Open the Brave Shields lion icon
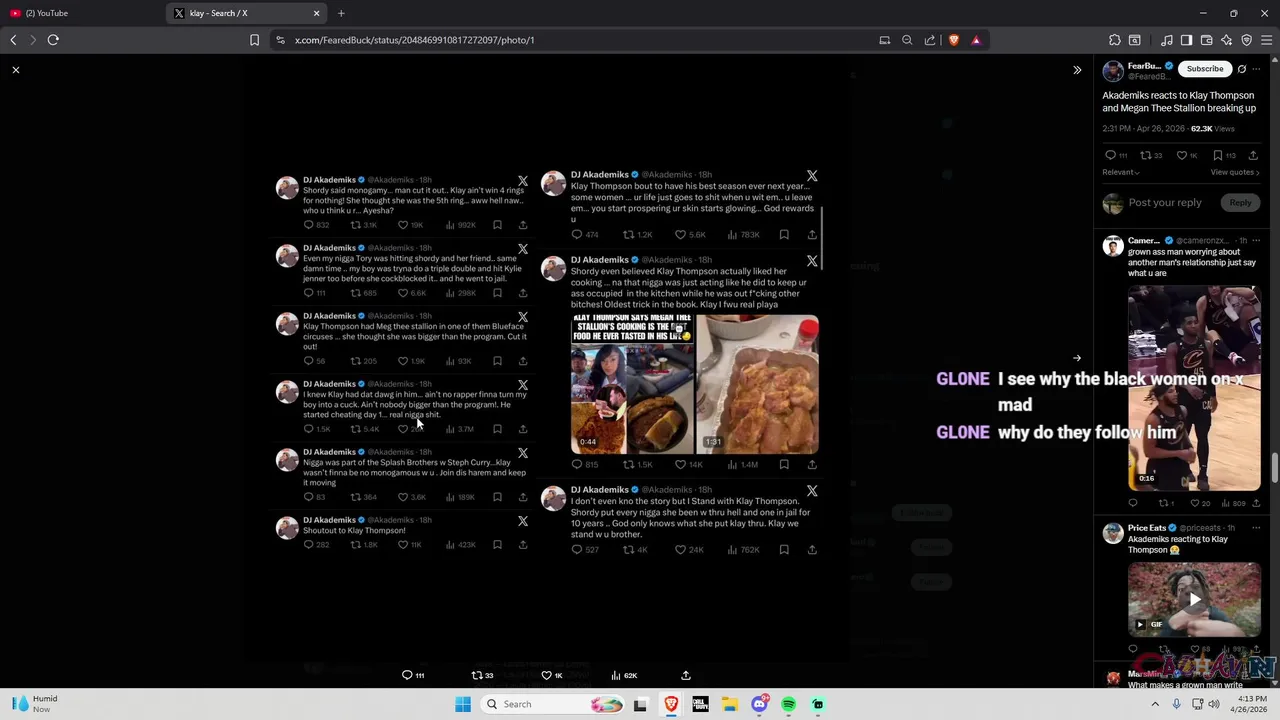The width and height of the screenshot is (1280, 720). (954, 40)
